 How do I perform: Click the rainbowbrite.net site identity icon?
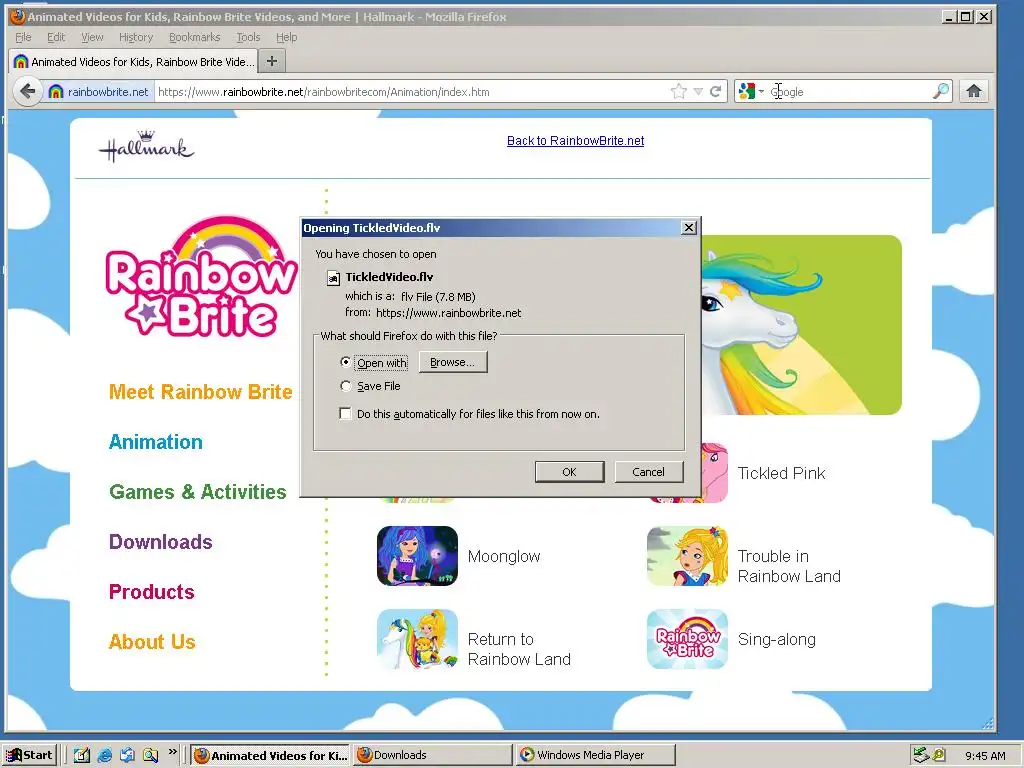tap(99, 91)
